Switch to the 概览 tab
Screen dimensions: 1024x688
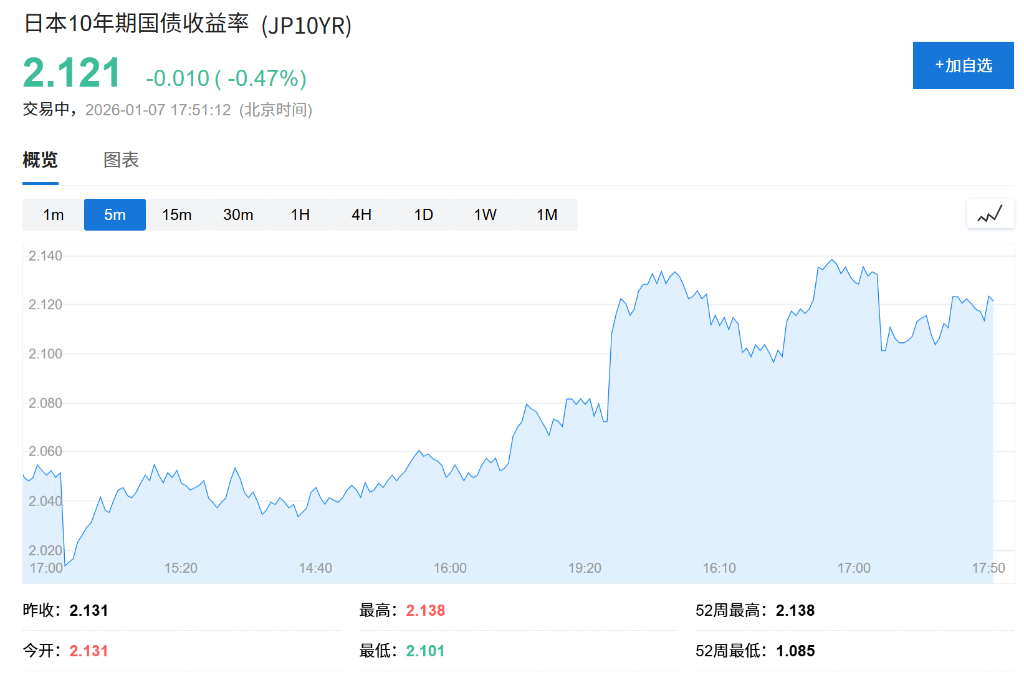[39, 159]
